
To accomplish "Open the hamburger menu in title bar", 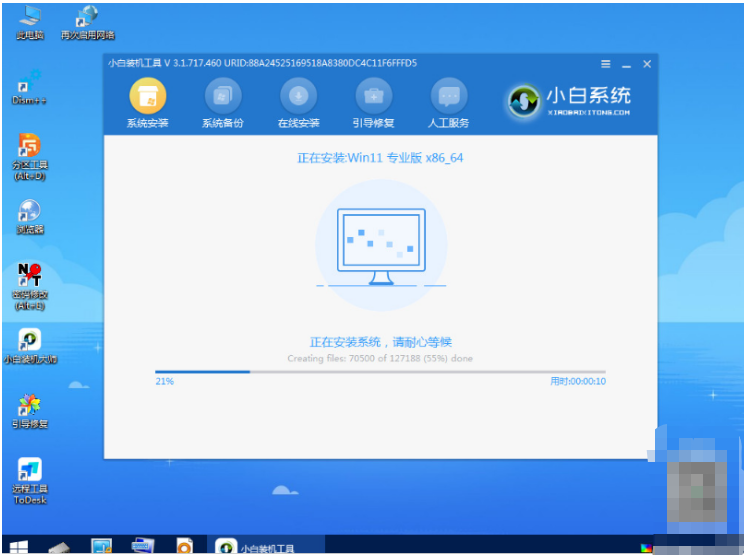I will tap(605, 64).
